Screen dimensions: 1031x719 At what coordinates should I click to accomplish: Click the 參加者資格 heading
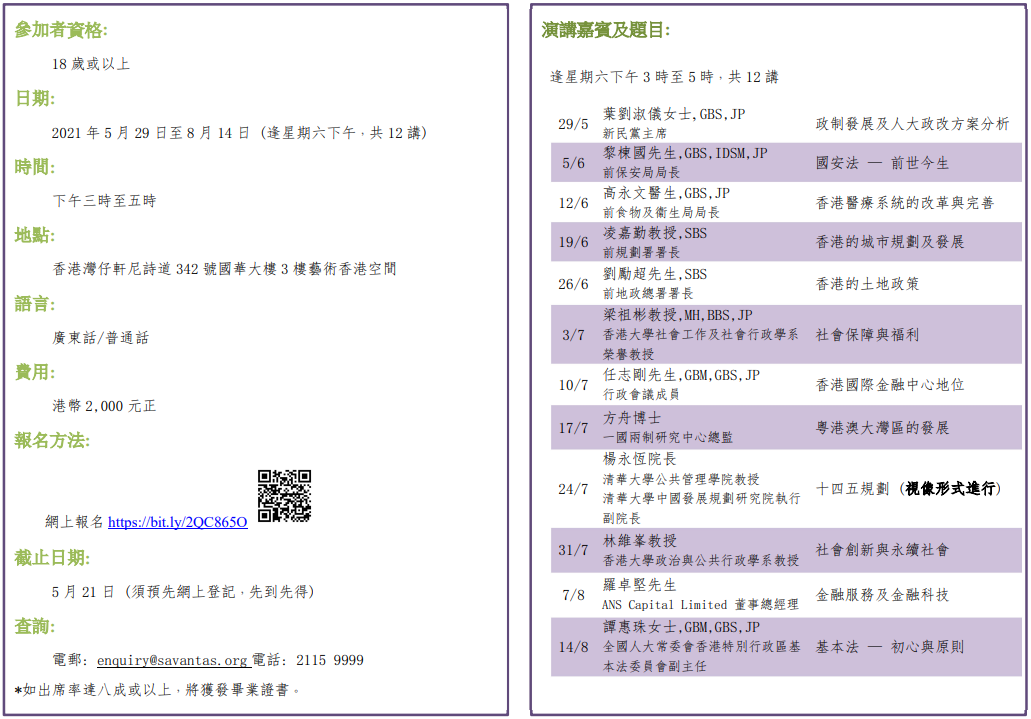pyautogui.click(x=61, y=30)
